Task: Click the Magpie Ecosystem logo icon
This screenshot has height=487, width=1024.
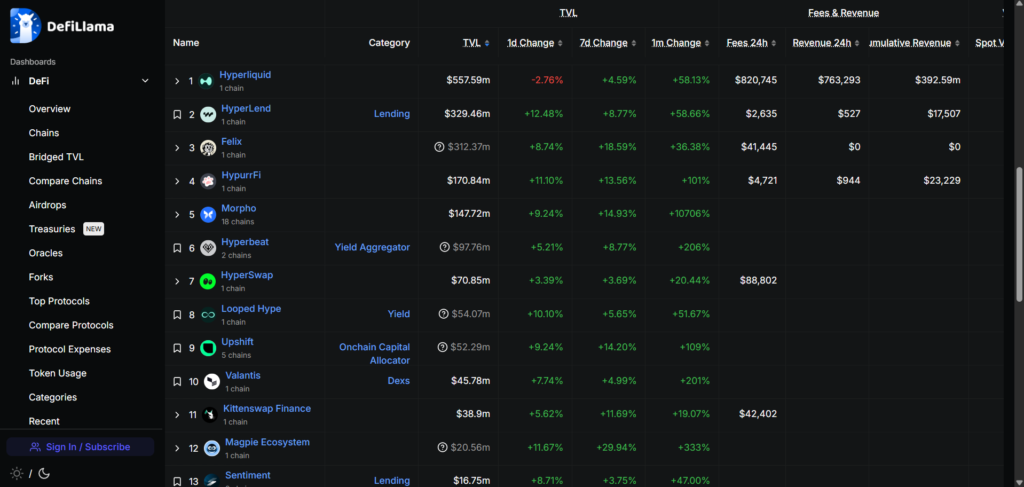Action: pos(212,448)
